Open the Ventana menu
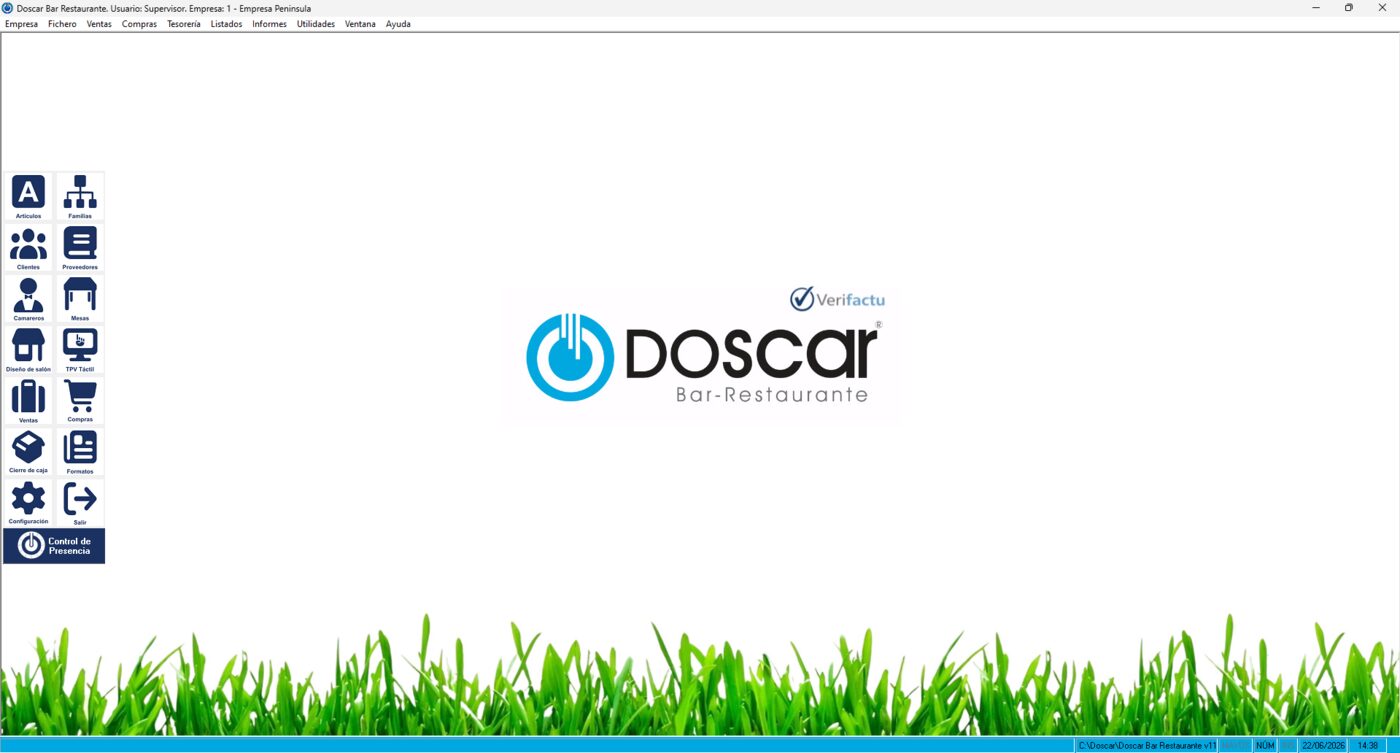The width and height of the screenshot is (1400, 753). click(x=360, y=24)
